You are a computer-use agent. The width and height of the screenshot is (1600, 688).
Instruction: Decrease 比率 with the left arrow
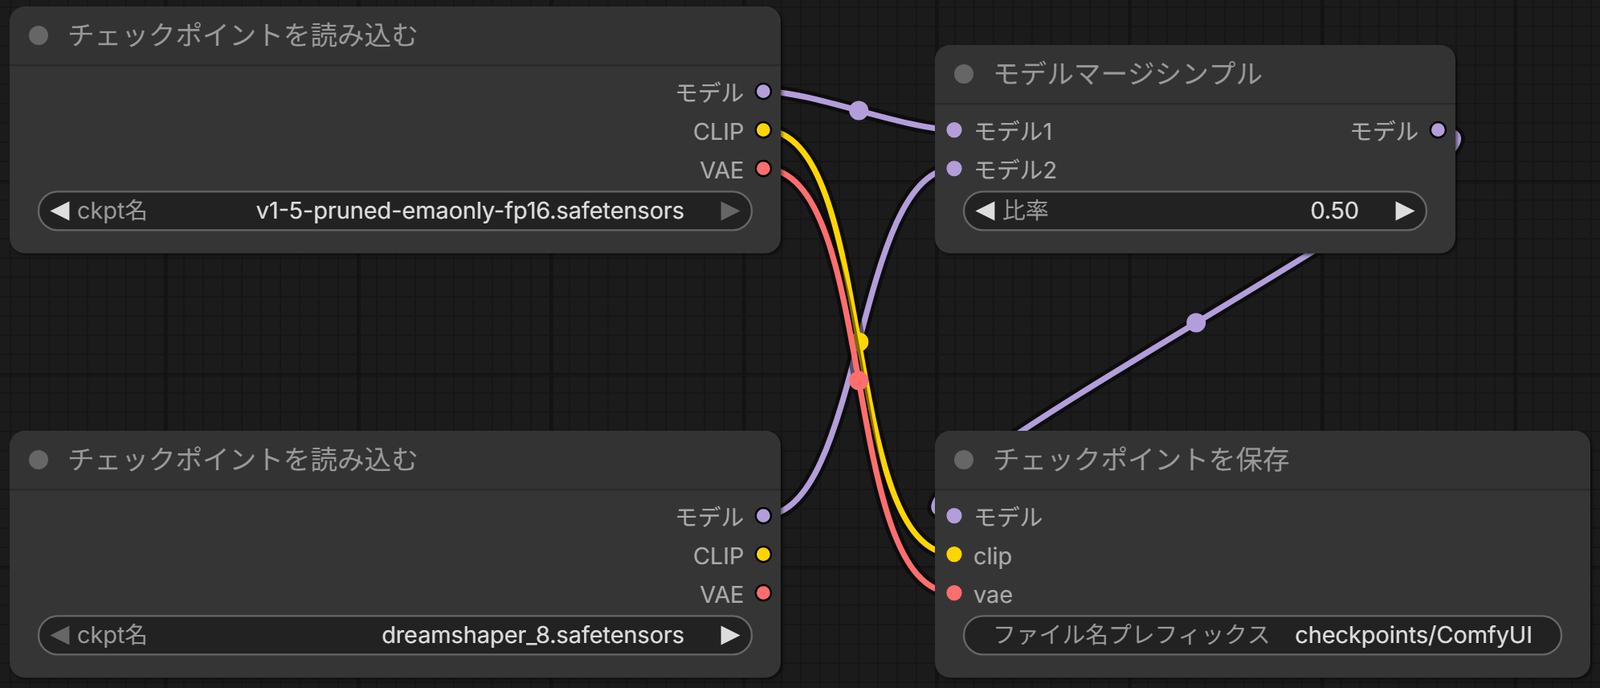985,211
